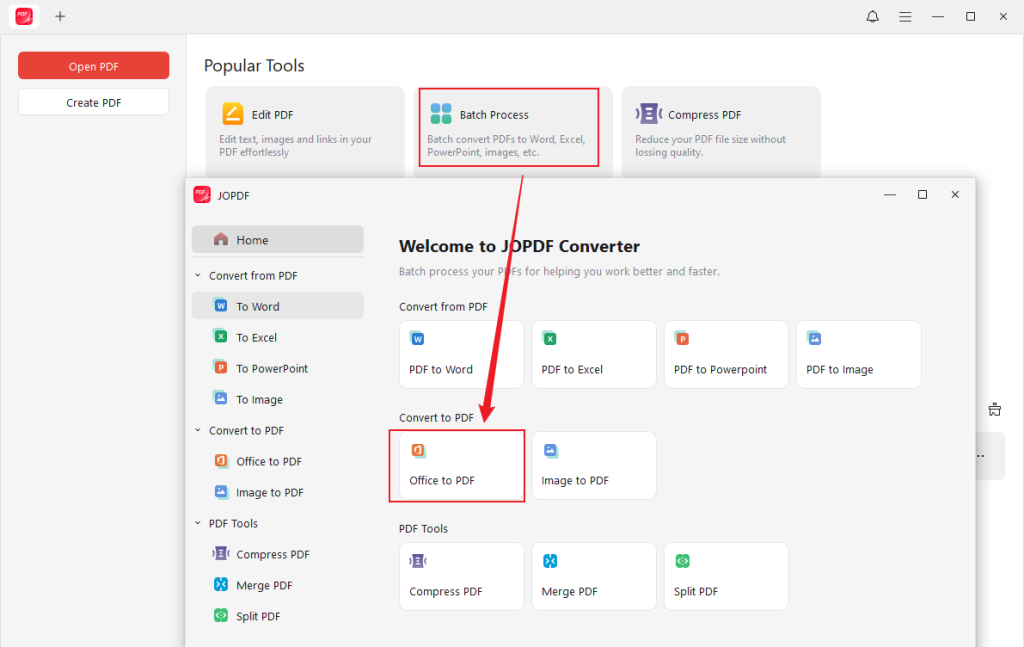Collapse the Convert to PDF section
This screenshot has width=1024, height=647.
click(x=197, y=430)
